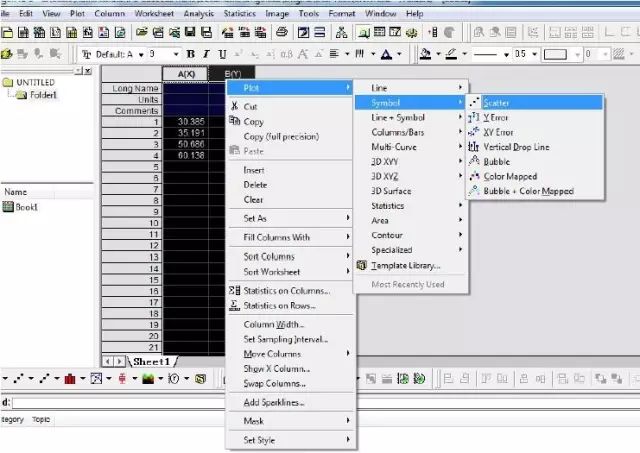Open the font name dropdown
The height and width of the screenshot is (453, 640).
[x=140, y=54]
